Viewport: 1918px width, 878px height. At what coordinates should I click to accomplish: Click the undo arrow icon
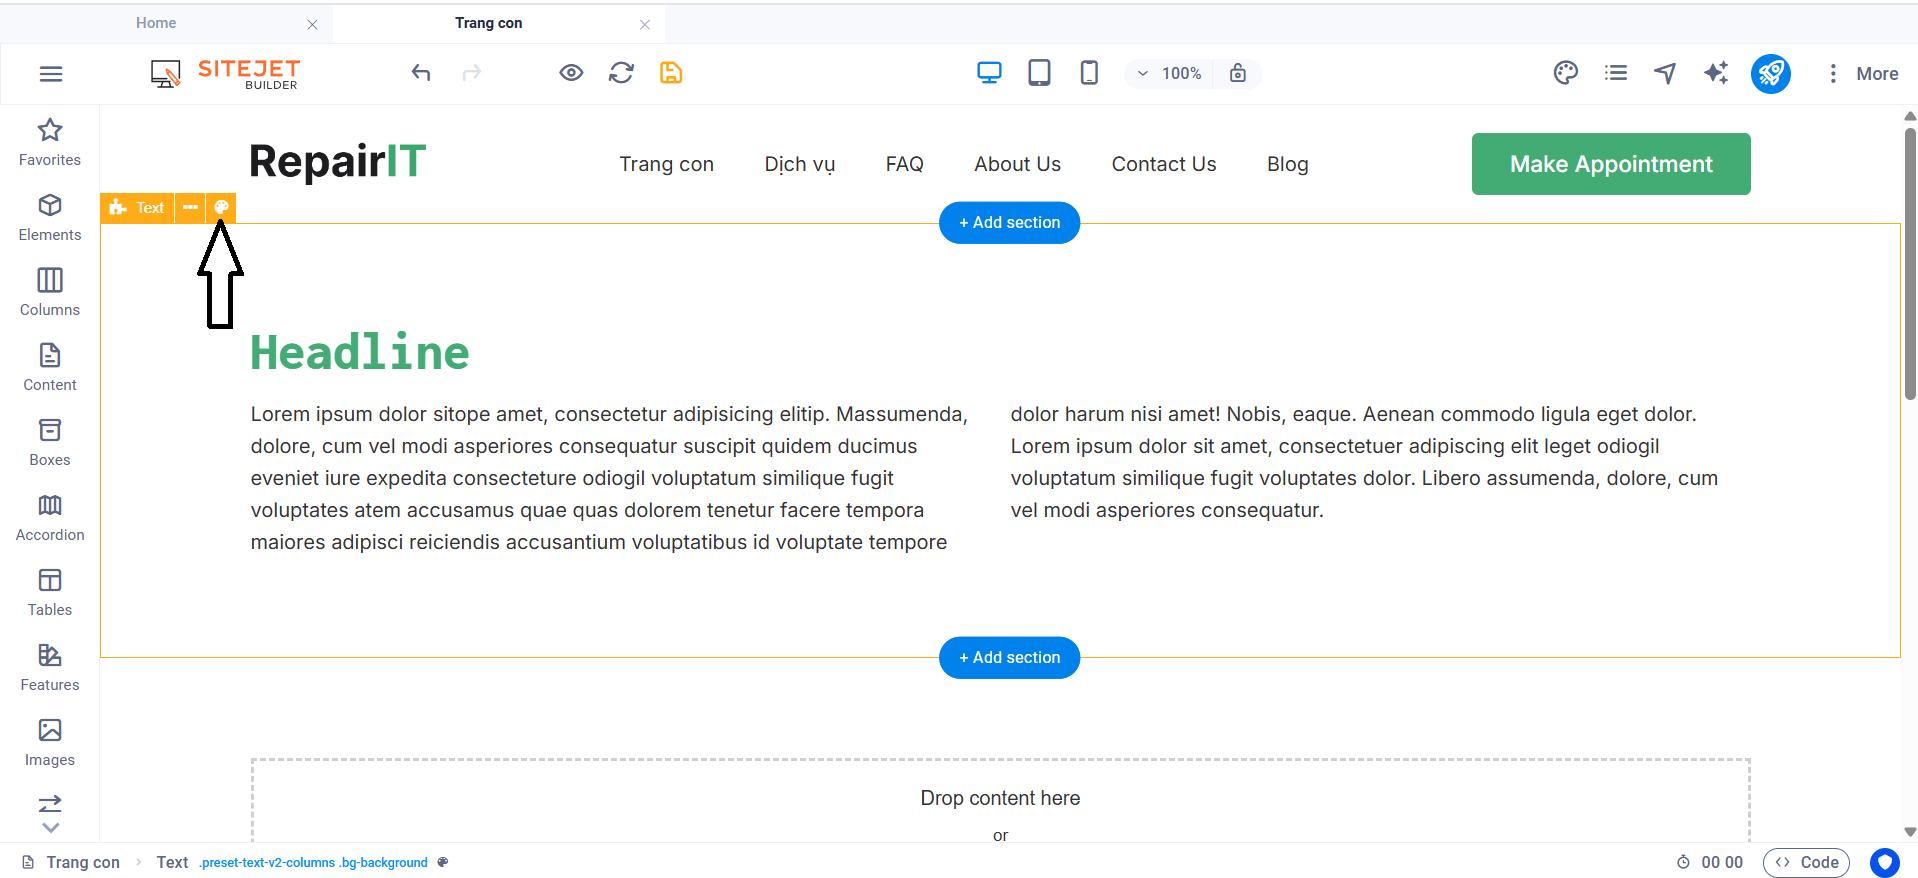(421, 73)
